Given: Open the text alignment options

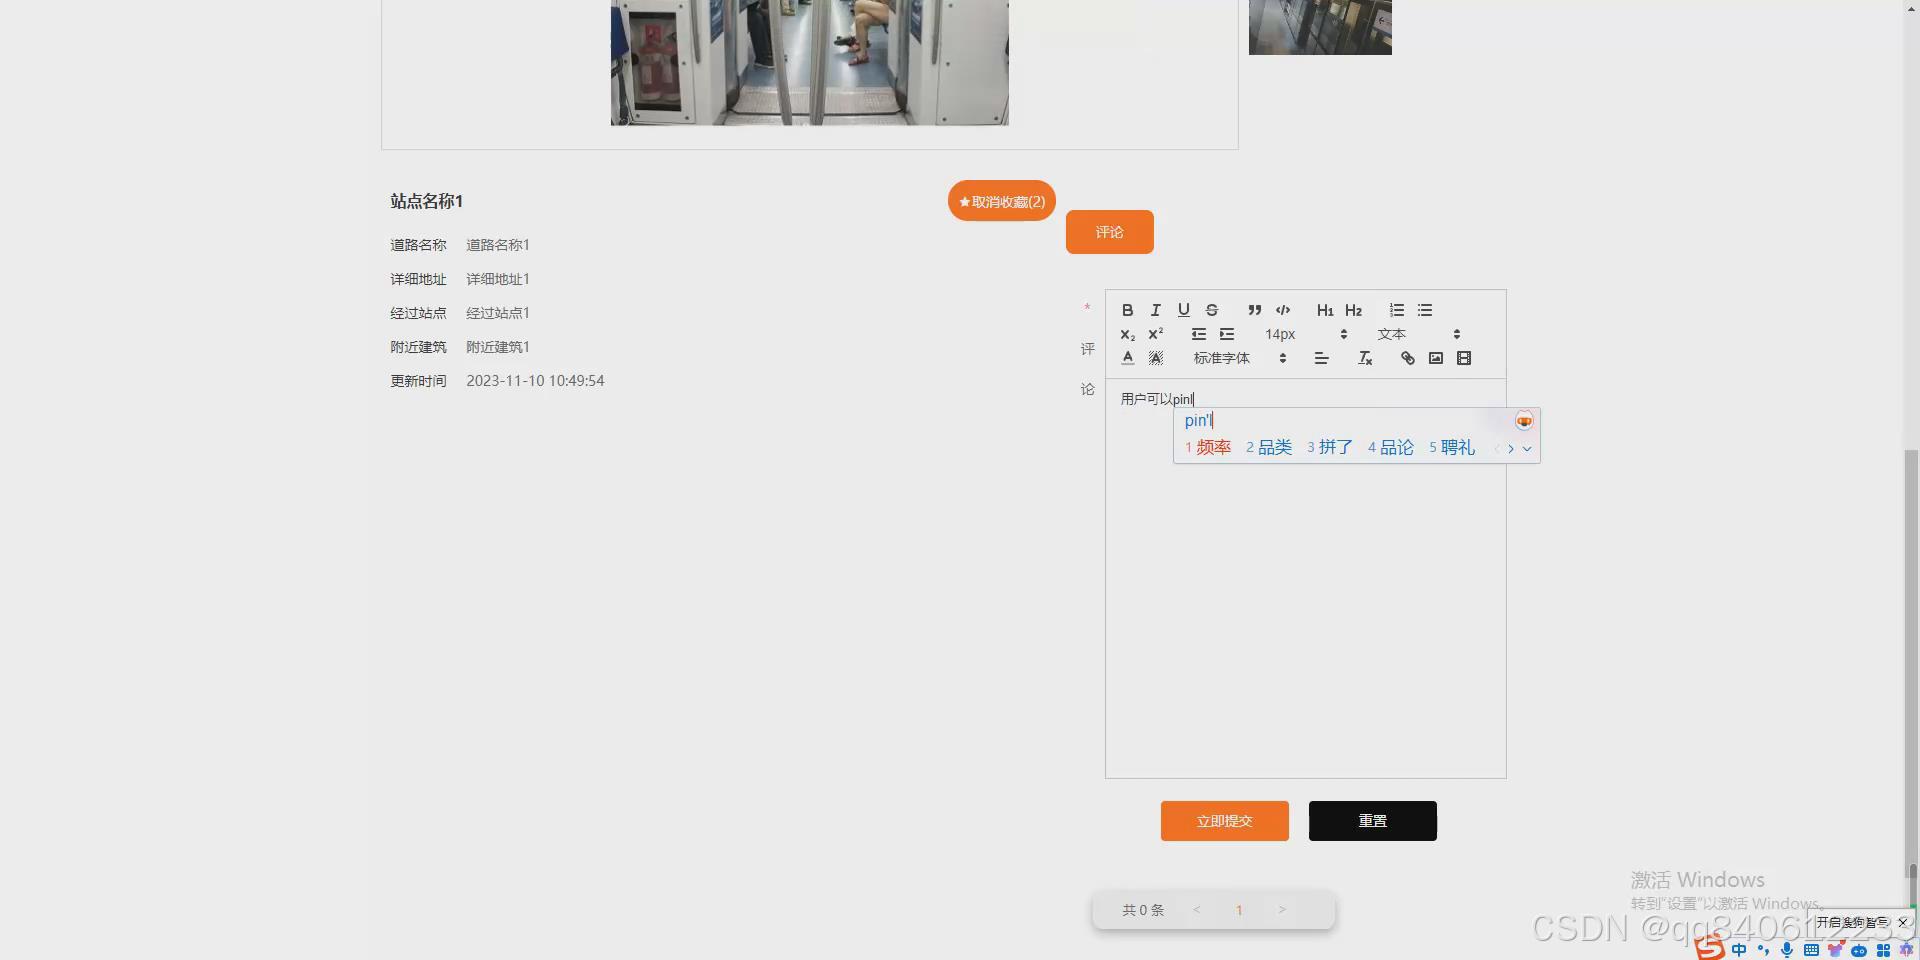Looking at the screenshot, I should click(x=1321, y=358).
